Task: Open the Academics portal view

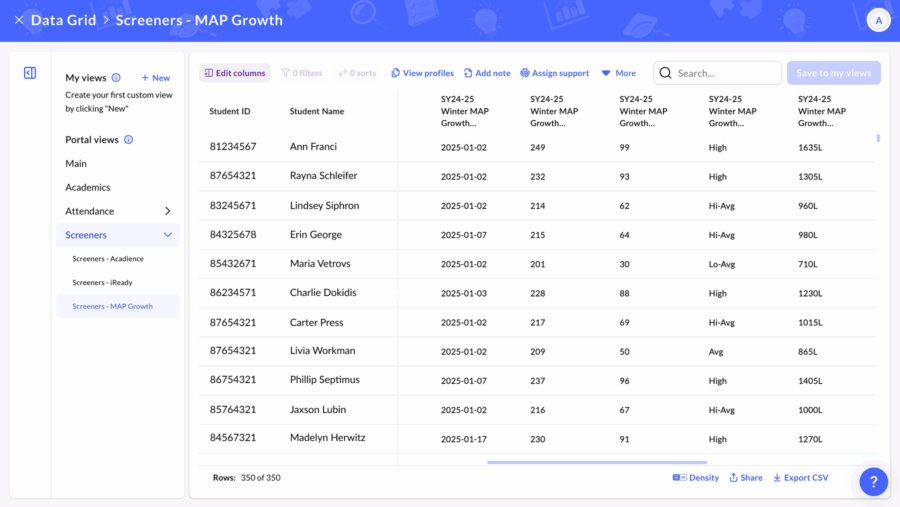Action: (x=88, y=187)
